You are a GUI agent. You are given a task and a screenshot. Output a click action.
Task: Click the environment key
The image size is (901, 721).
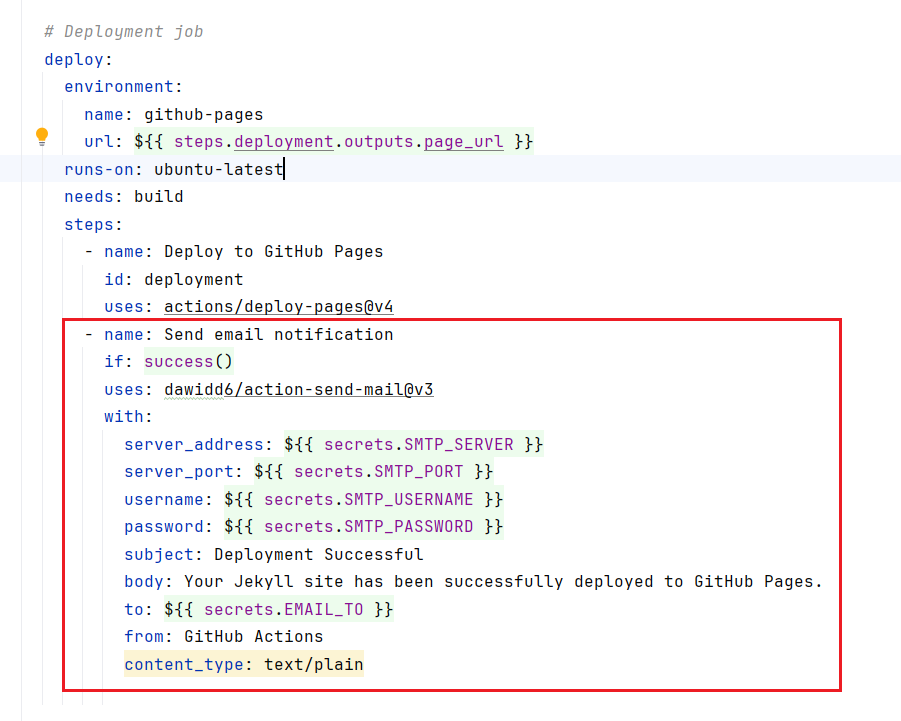click(119, 86)
